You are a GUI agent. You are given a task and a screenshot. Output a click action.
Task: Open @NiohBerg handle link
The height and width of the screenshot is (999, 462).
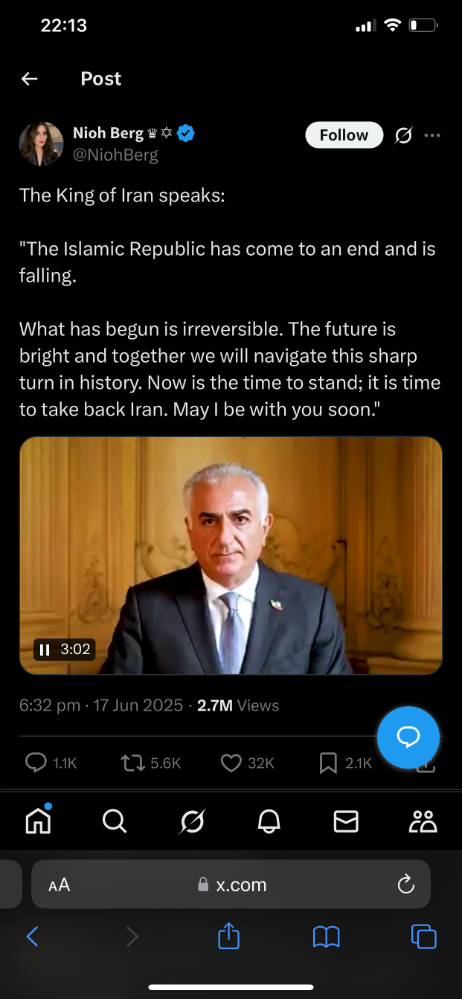pyautogui.click(x=115, y=155)
